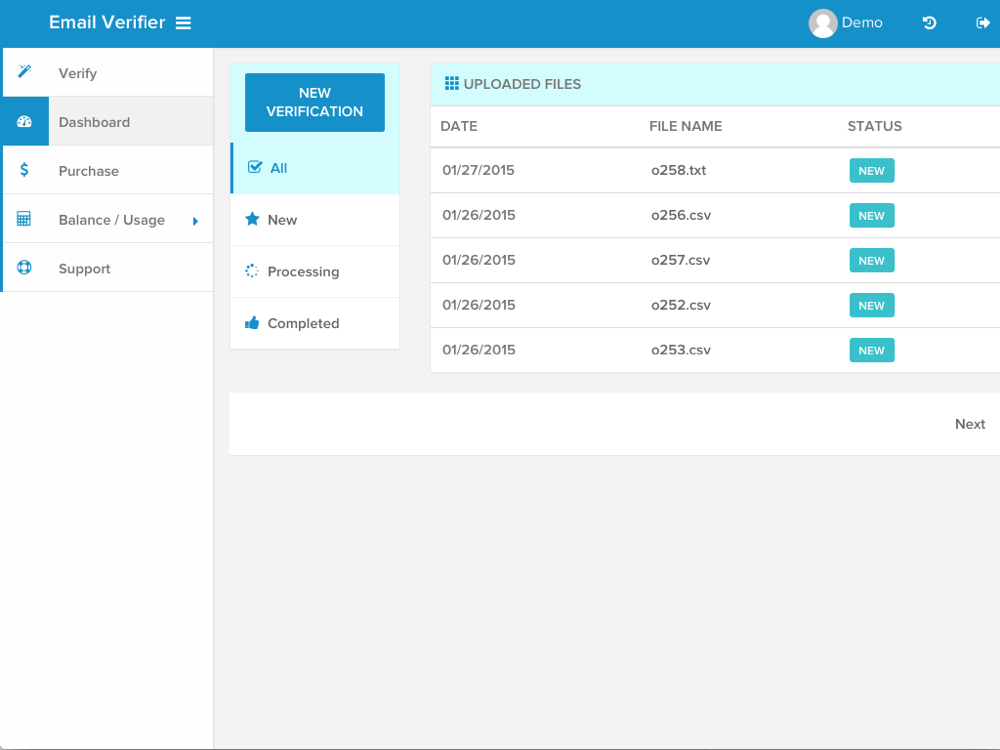This screenshot has height=750, width=1000.
Task: Click the date of the o257.csv row
Action: (479, 260)
